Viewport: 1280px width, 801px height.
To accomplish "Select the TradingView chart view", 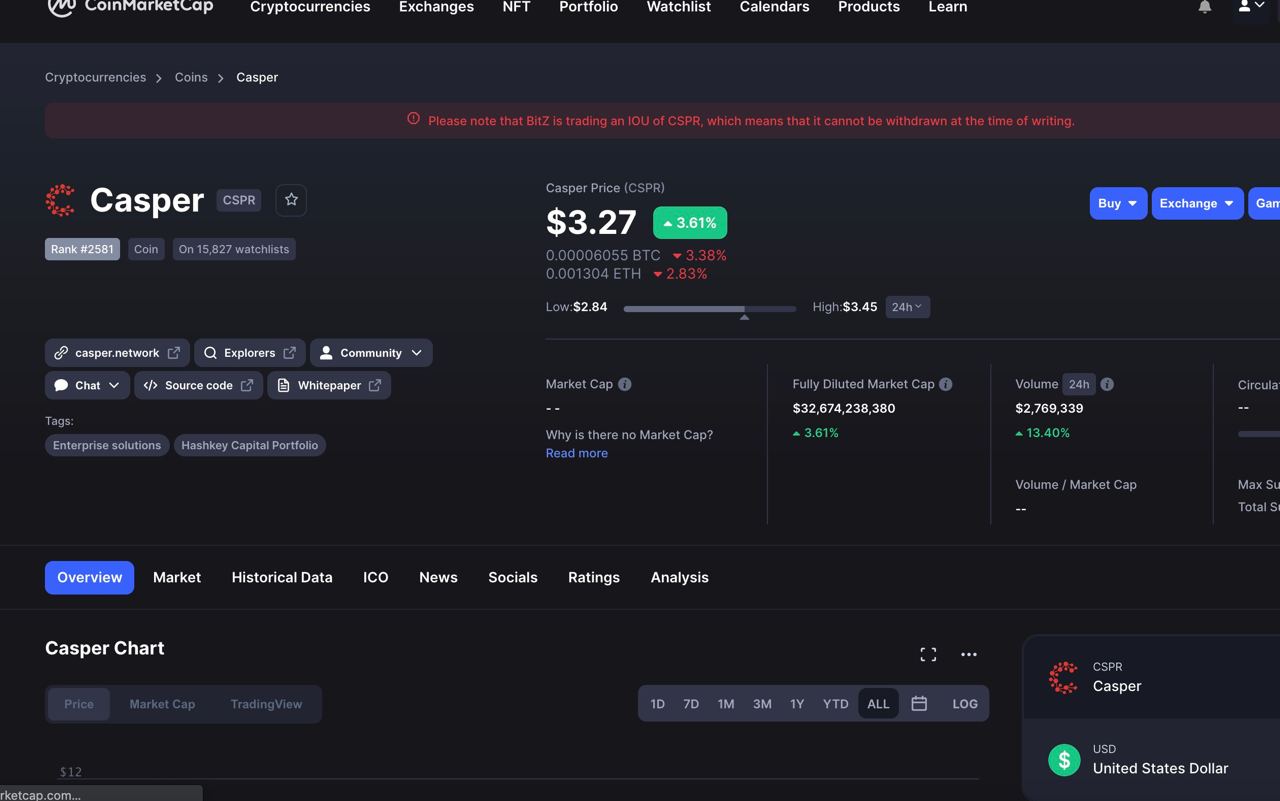I will (x=266, y=704).
